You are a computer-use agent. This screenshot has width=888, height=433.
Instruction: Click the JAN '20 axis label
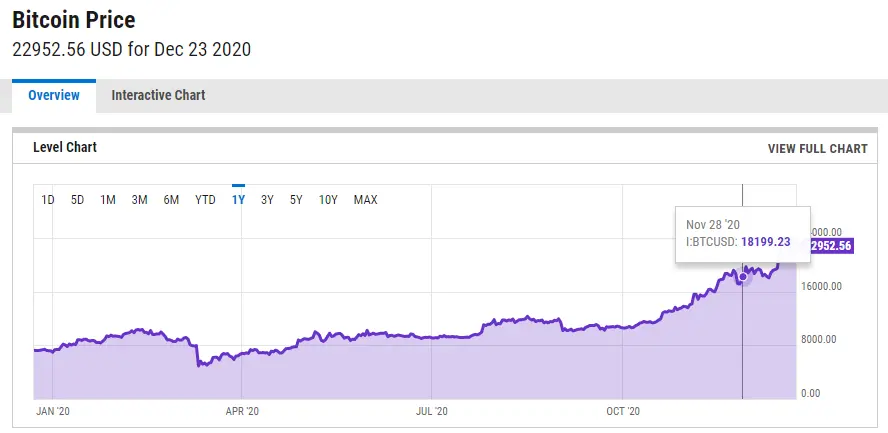pyautogui.click(x=53, y=411)
